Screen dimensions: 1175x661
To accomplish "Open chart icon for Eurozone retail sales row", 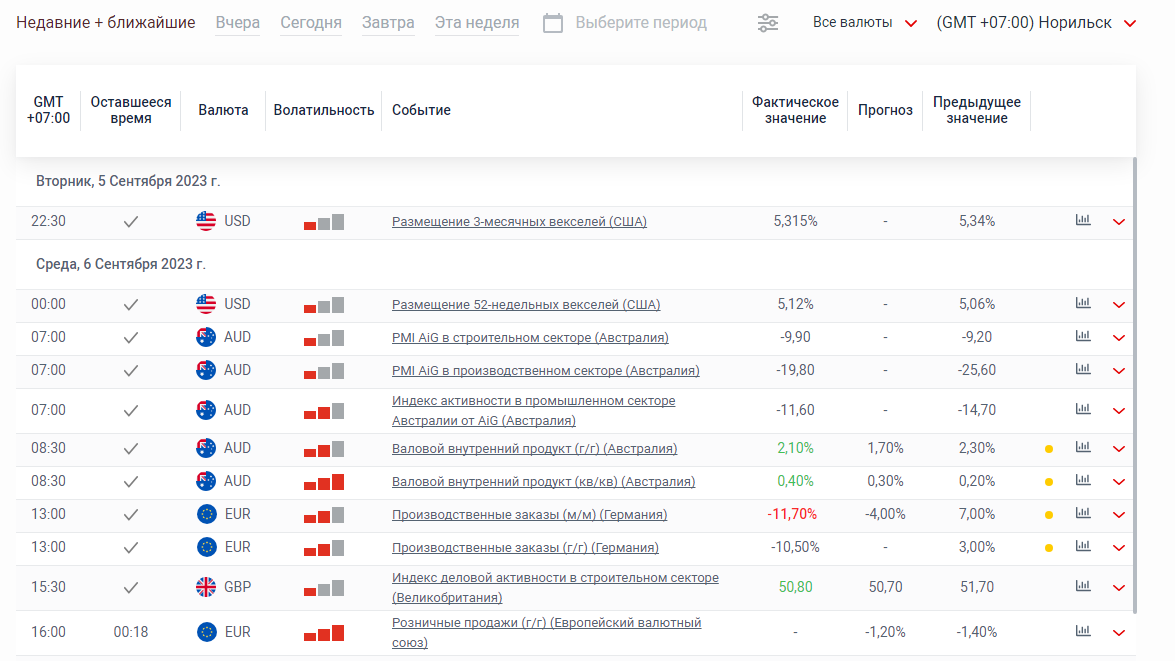I will (x=1083, y=631).
